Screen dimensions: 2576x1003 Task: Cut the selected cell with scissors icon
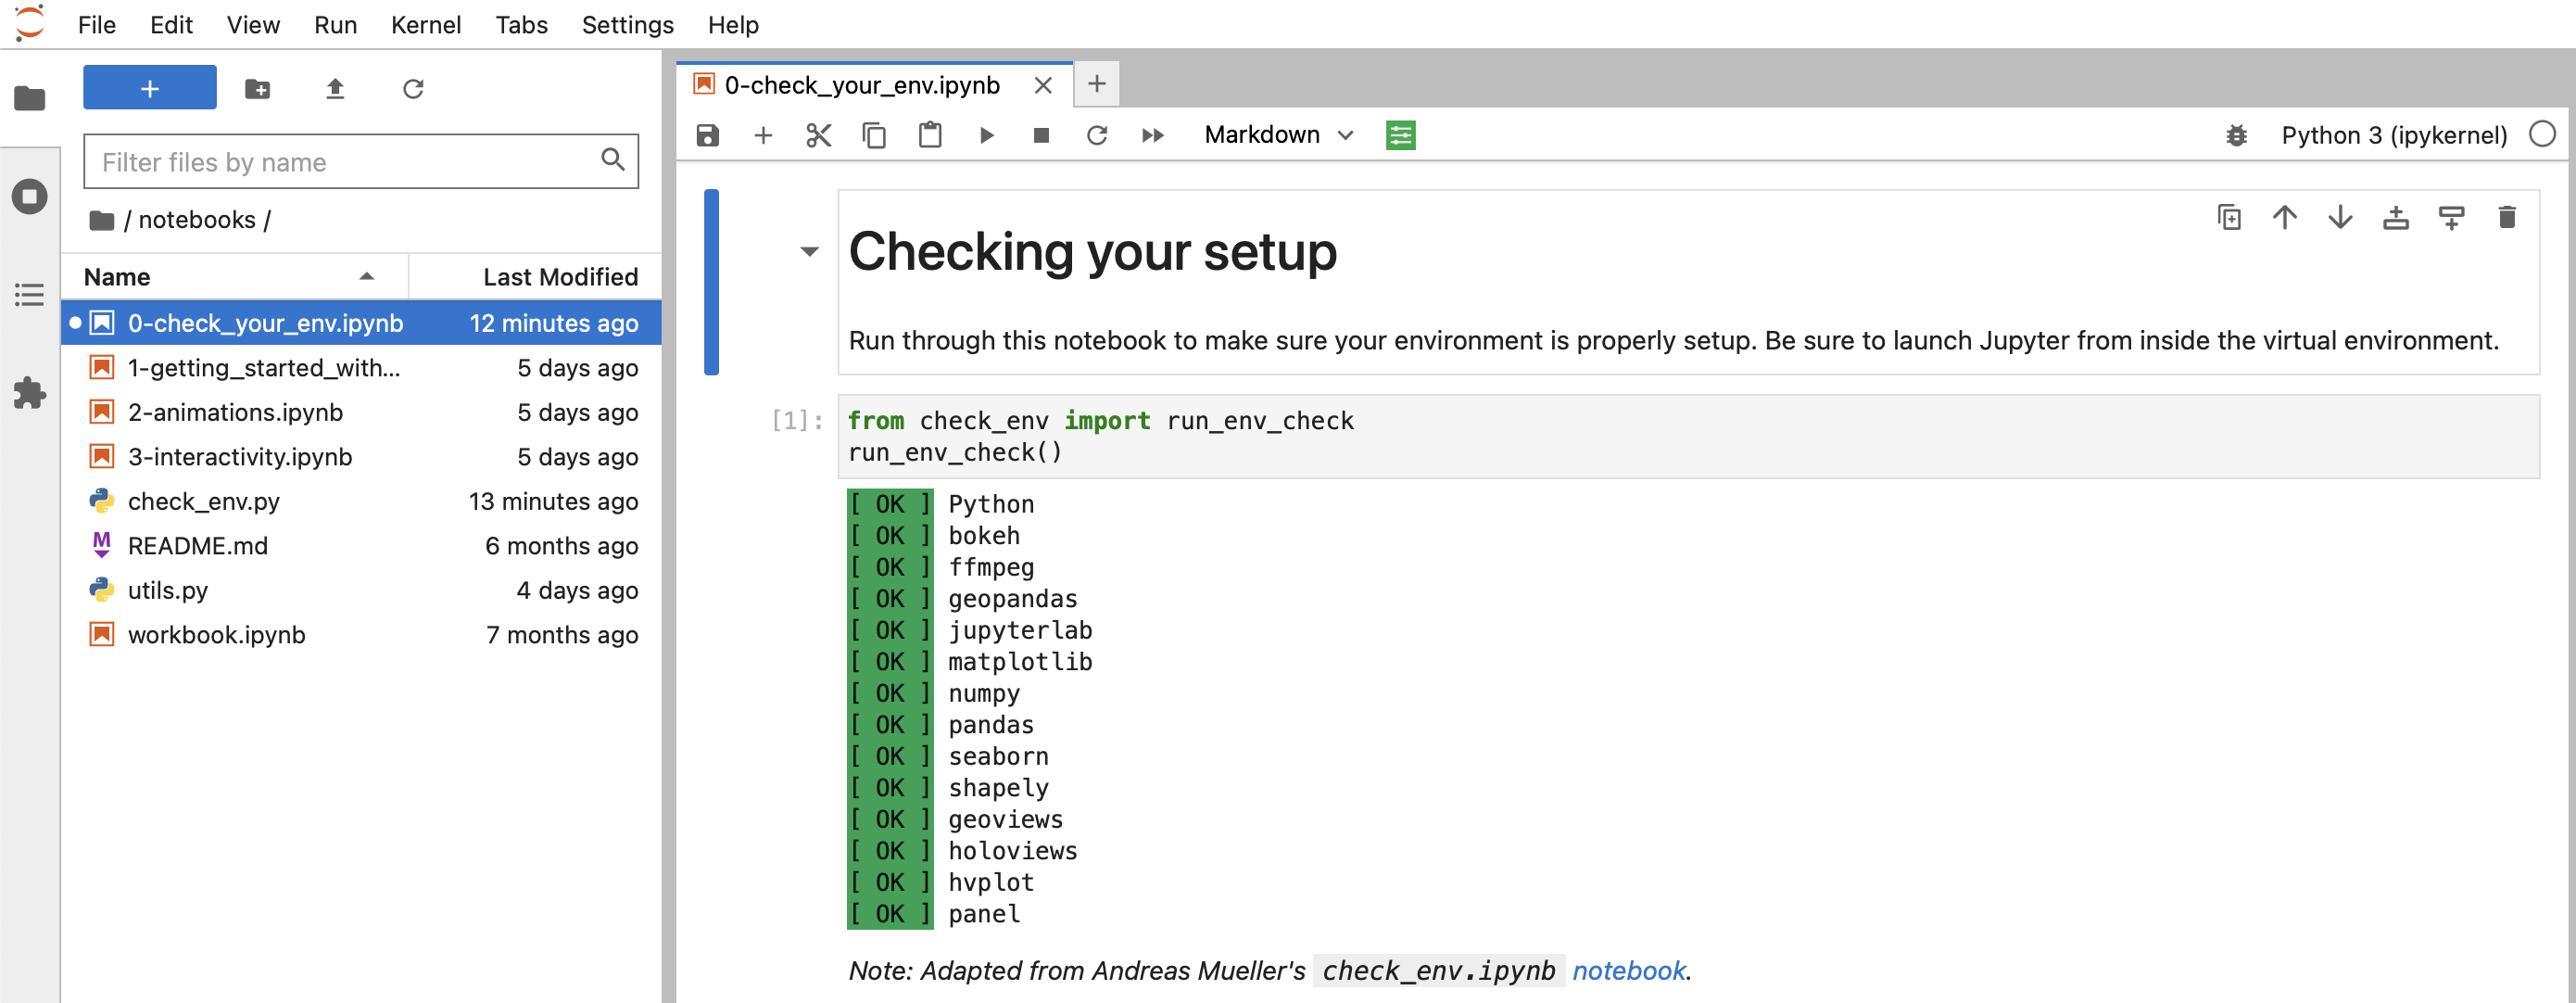(x=818, y=135)
